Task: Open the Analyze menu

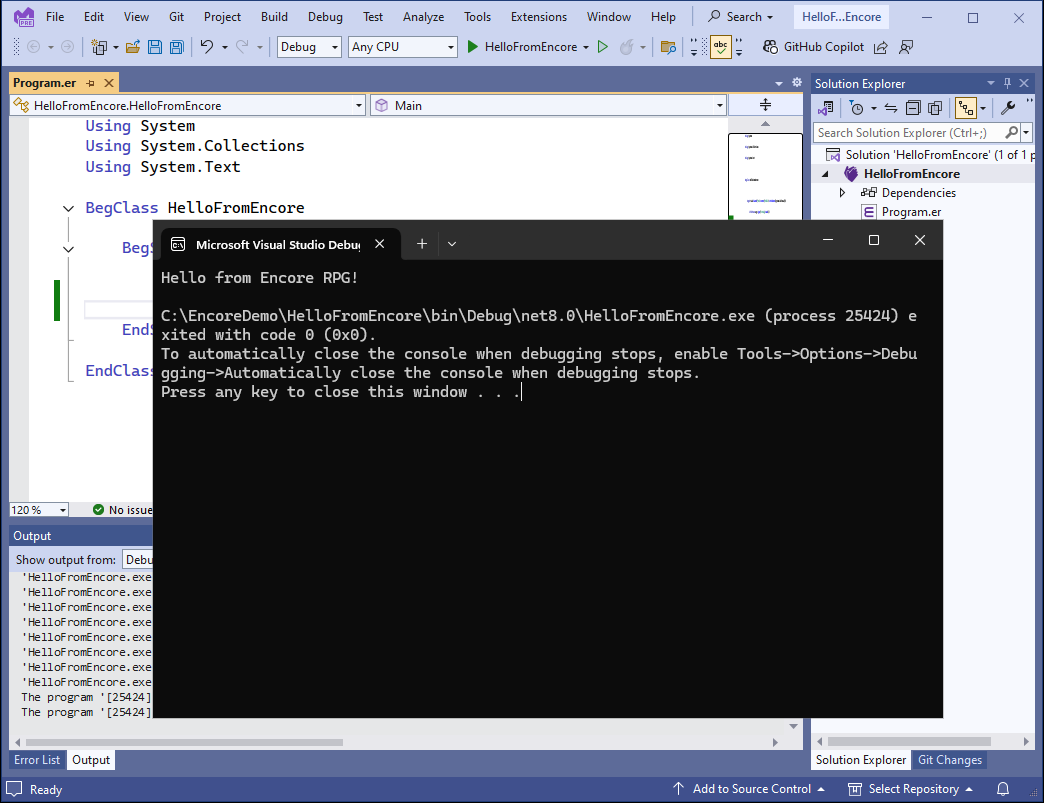Action: coord(423,17)
